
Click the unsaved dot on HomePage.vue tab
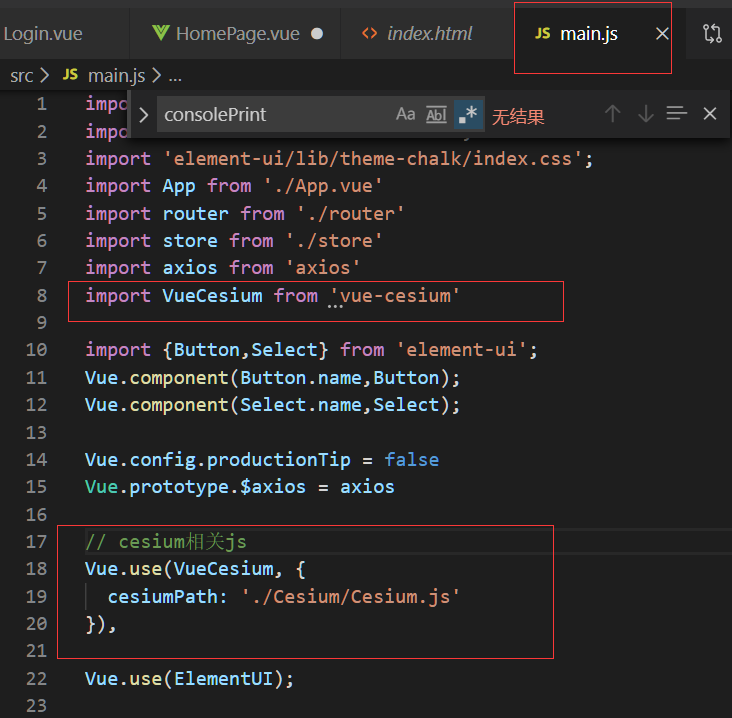(317, 34)
